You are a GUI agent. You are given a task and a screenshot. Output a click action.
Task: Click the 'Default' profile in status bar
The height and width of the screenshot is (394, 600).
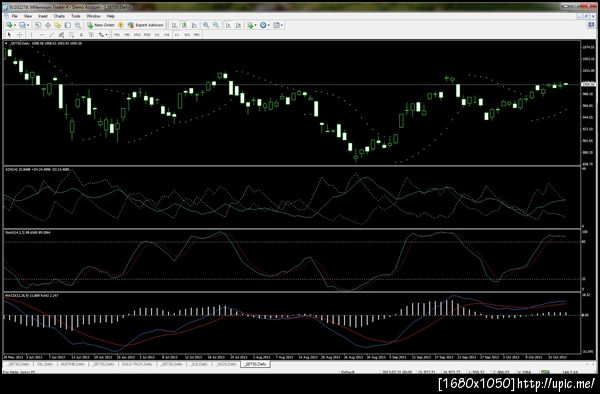point(347,371)
